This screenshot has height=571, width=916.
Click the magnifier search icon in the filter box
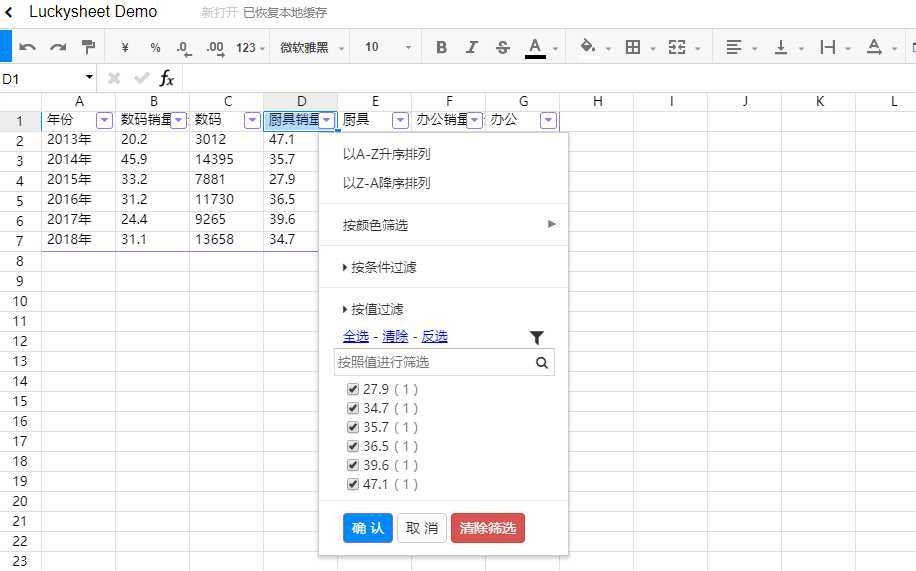click(542, 362)
